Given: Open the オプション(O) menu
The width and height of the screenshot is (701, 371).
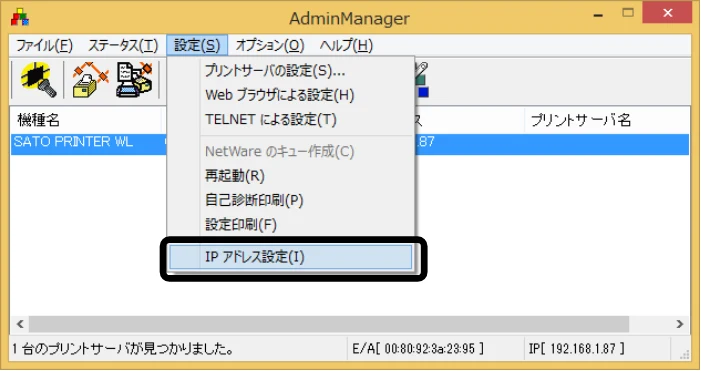Looking at the screenshot, I should (x=270, y=45).
